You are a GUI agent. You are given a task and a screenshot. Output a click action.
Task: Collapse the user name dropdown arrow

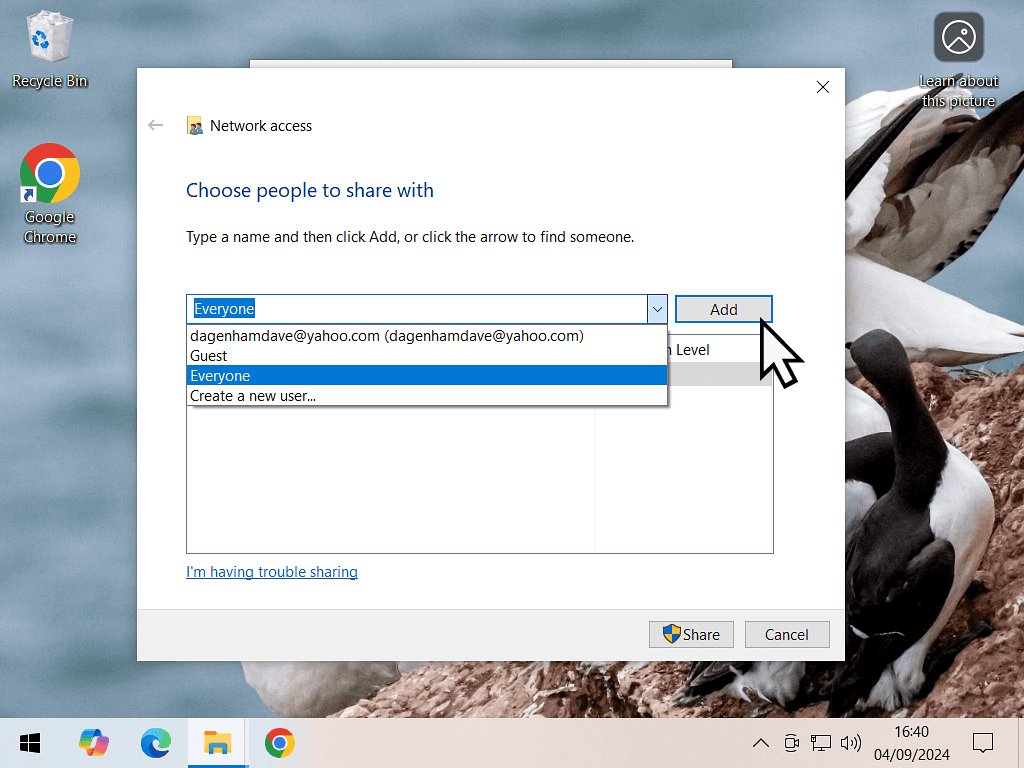(657, 309)
